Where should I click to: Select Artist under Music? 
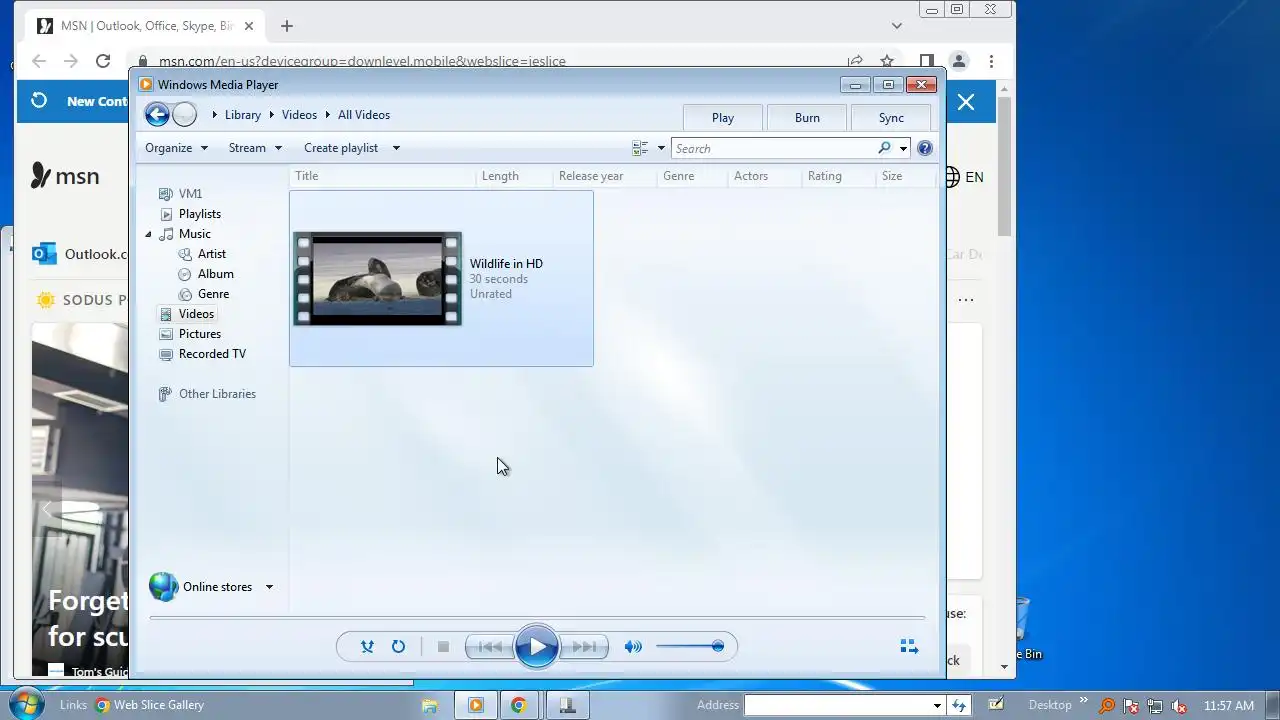pyautogui.click(x=202, y=254)
